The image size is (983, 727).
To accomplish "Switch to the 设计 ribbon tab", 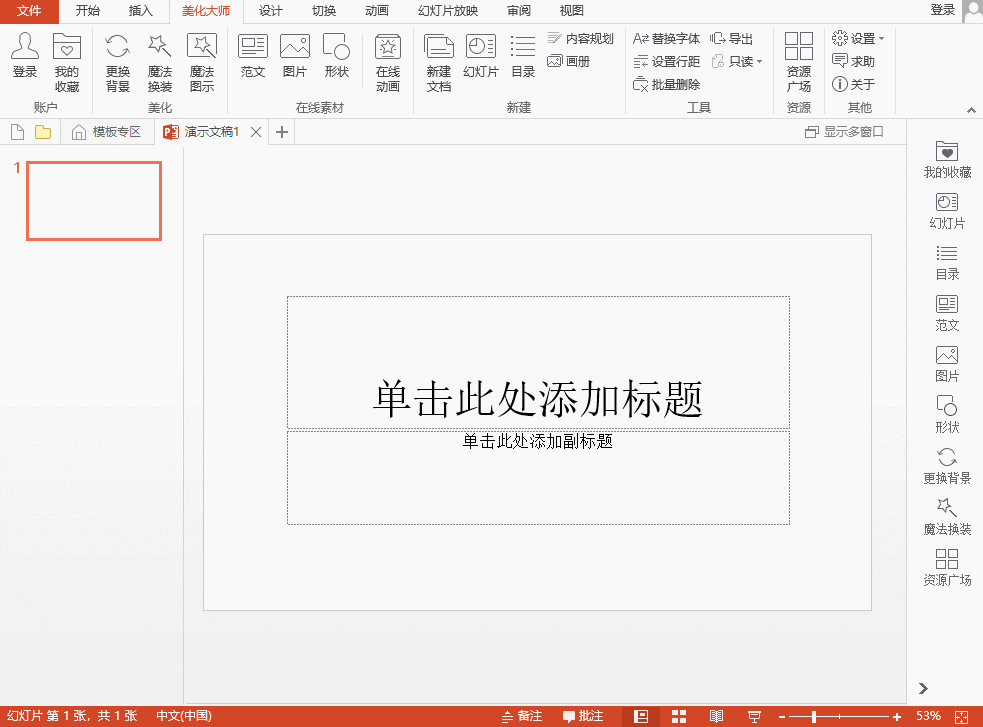I will tap(270, 11).
